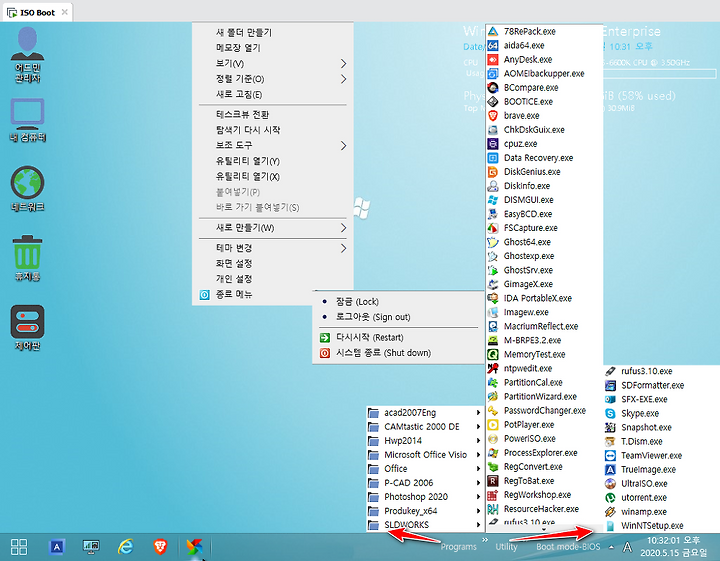Click the pinwheel icon on taskbar
The width and height of the screenshot is (720, 561).
tap(194, 547)
